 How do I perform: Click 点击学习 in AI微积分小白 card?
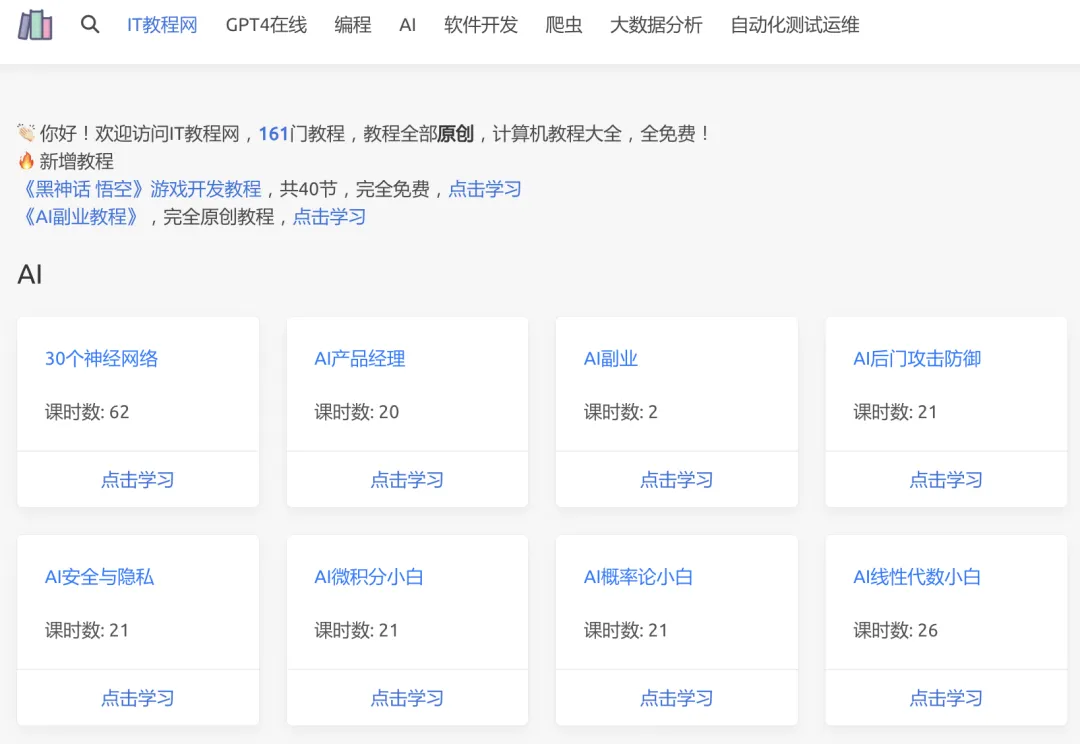407,699
